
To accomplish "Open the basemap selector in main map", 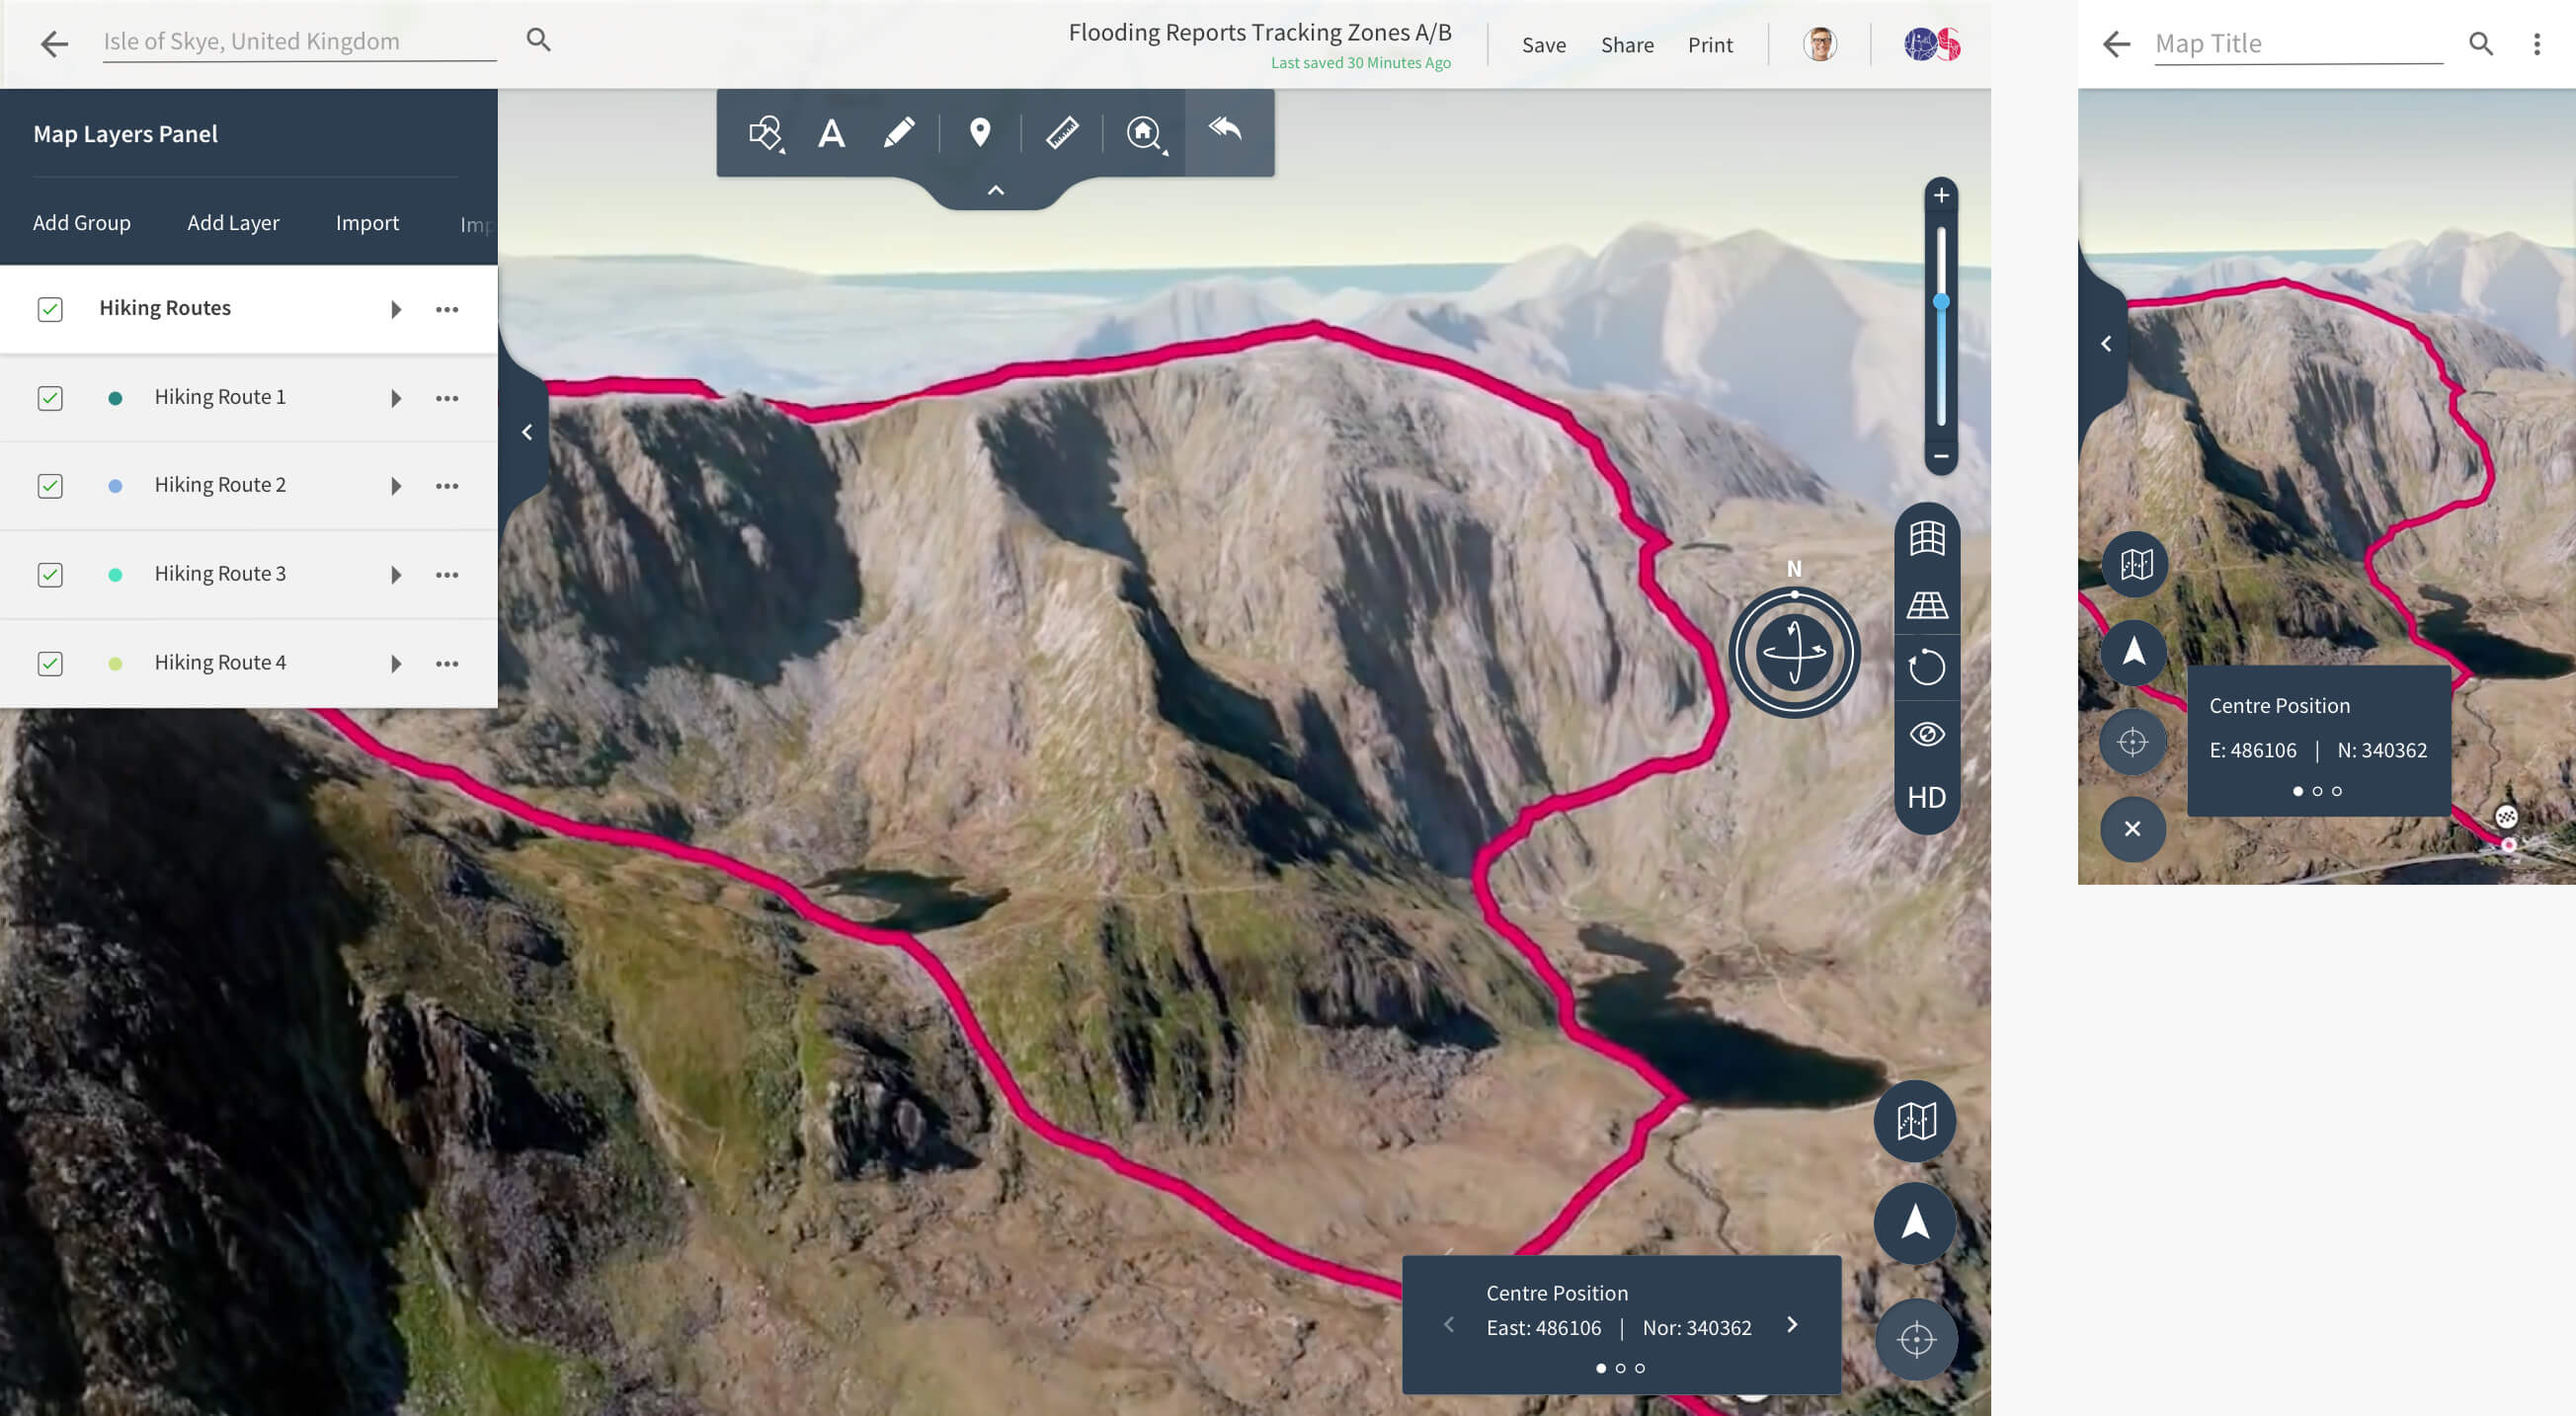I will 1915,1120.
